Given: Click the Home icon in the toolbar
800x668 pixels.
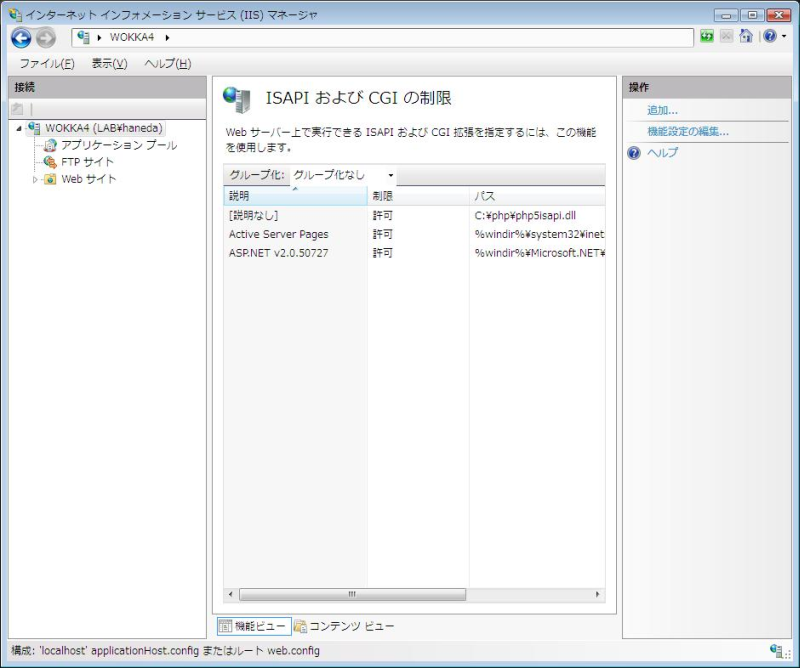Looking at the screenshot, I should (746, 36).
